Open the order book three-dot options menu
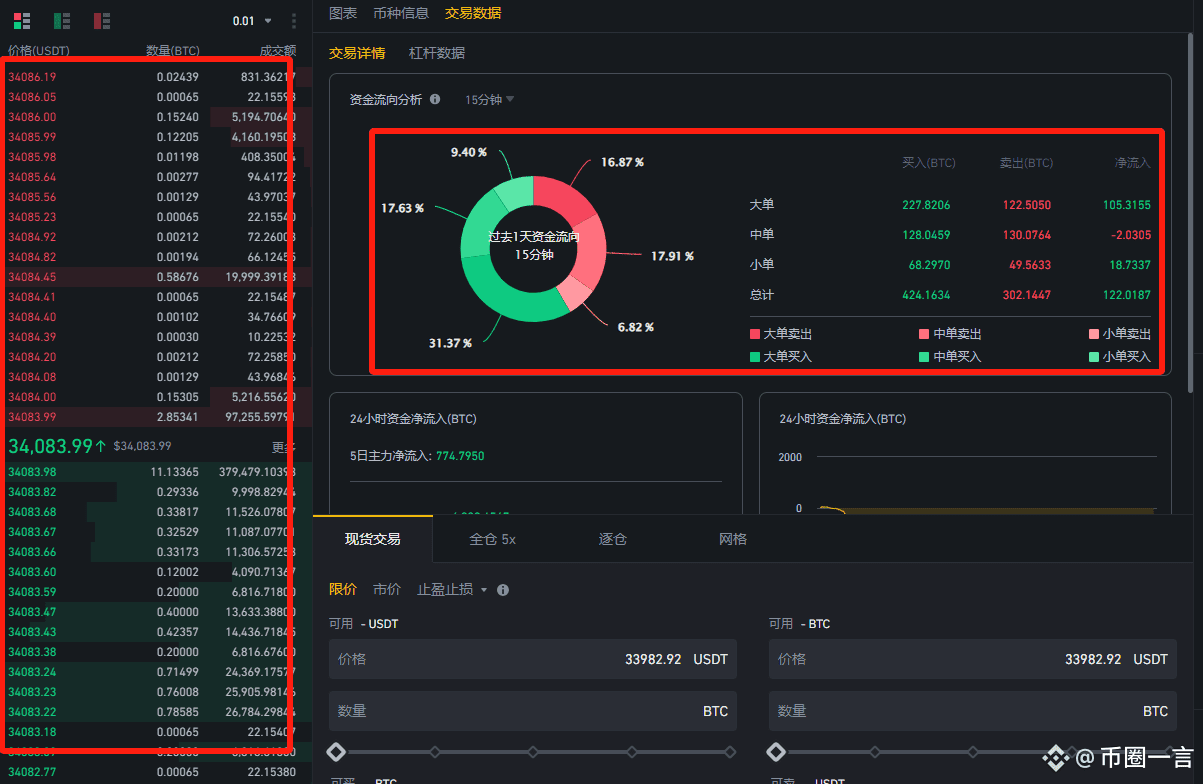This screenshot has height=784, width=1203. (x=293, y=21)
